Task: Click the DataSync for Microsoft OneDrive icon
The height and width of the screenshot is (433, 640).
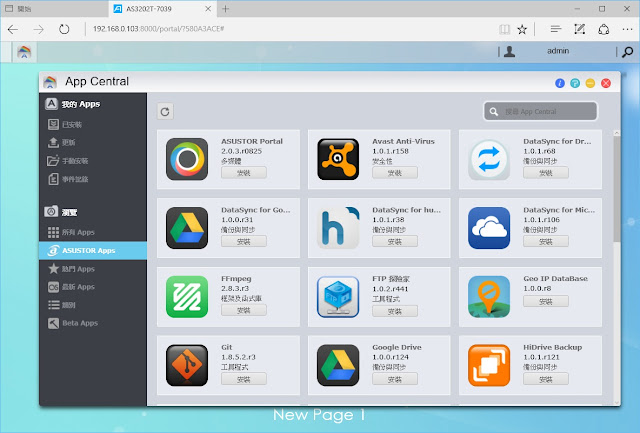Action: (489, 228)
